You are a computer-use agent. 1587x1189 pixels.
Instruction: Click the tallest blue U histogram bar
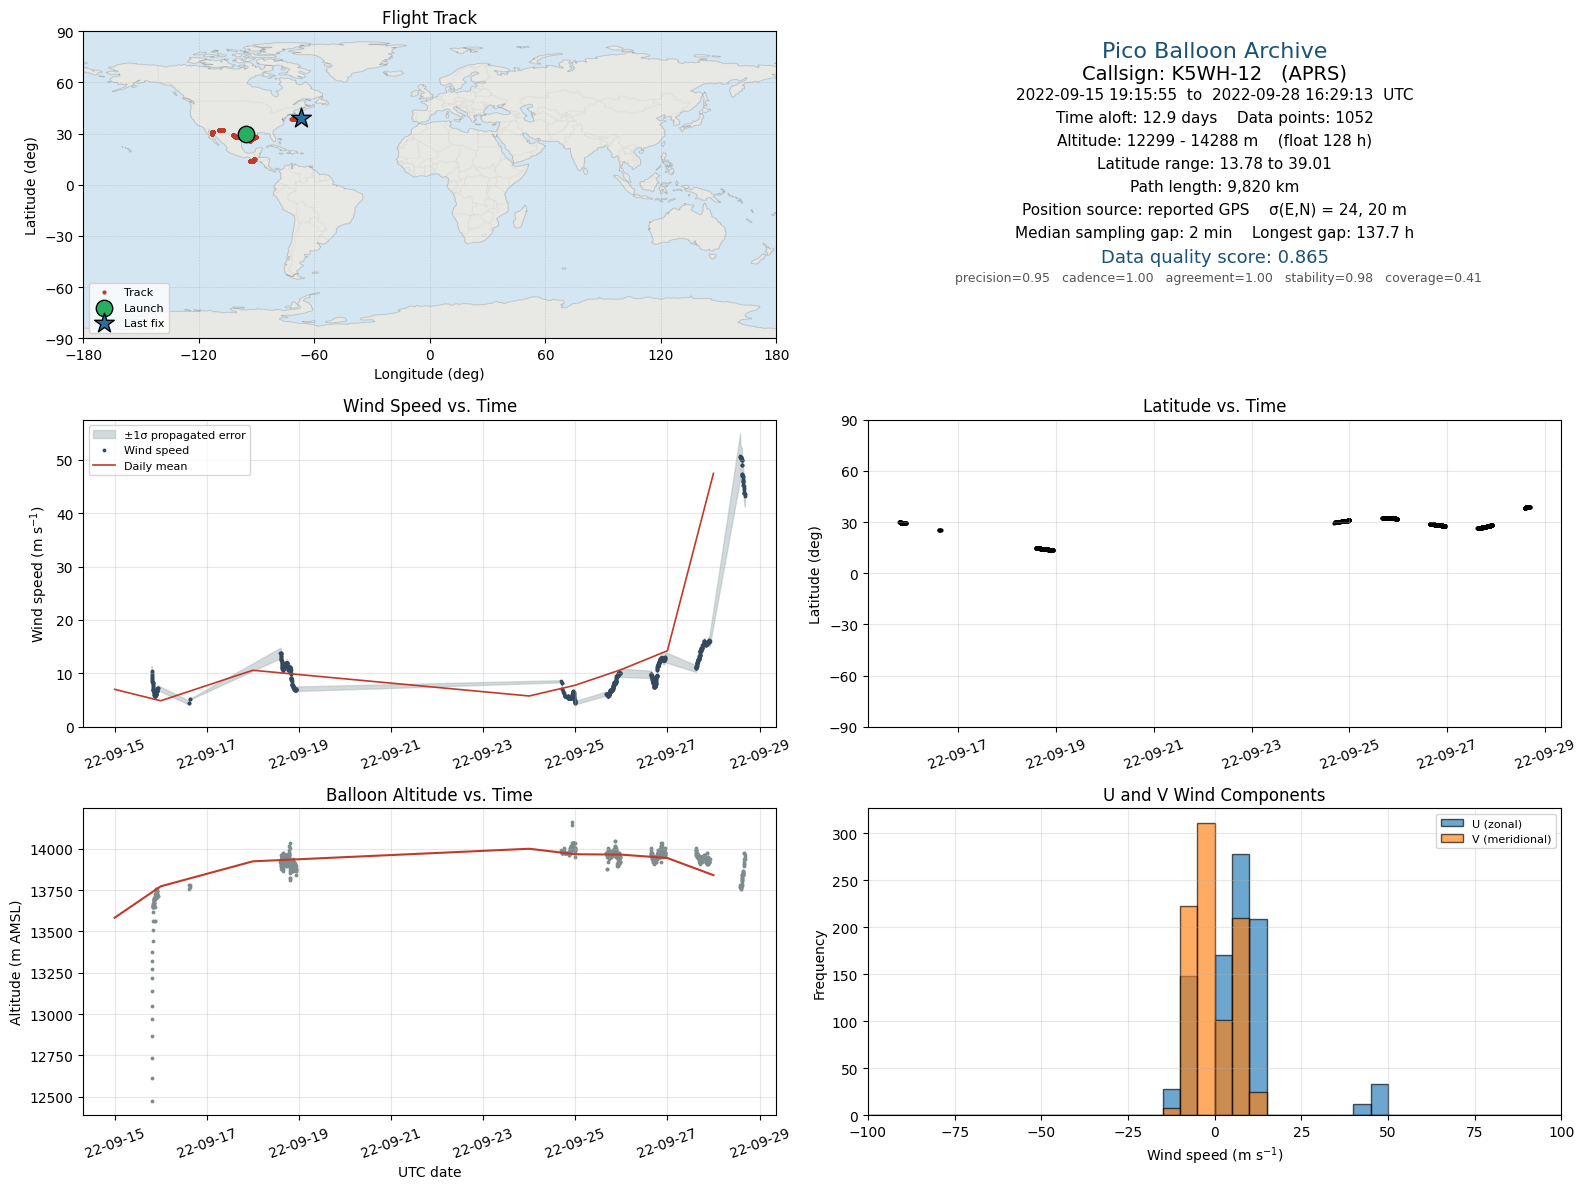pyautogui.click(x=1240, y=985)
